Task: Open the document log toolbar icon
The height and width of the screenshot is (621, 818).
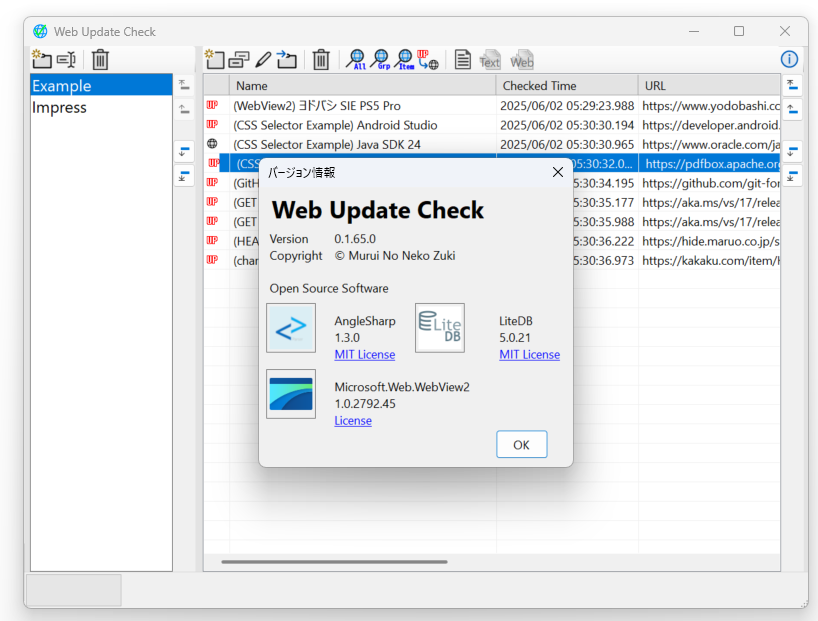Action: pyautogui.click(x=462, y=60)
